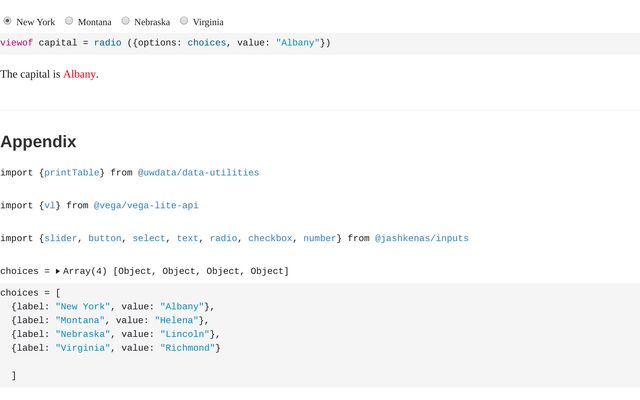Image resolution: width=640 pixels, height=400 pixels.
Task: Expand the Array(4) disclosure triangle
Action: tap(58, 271)
